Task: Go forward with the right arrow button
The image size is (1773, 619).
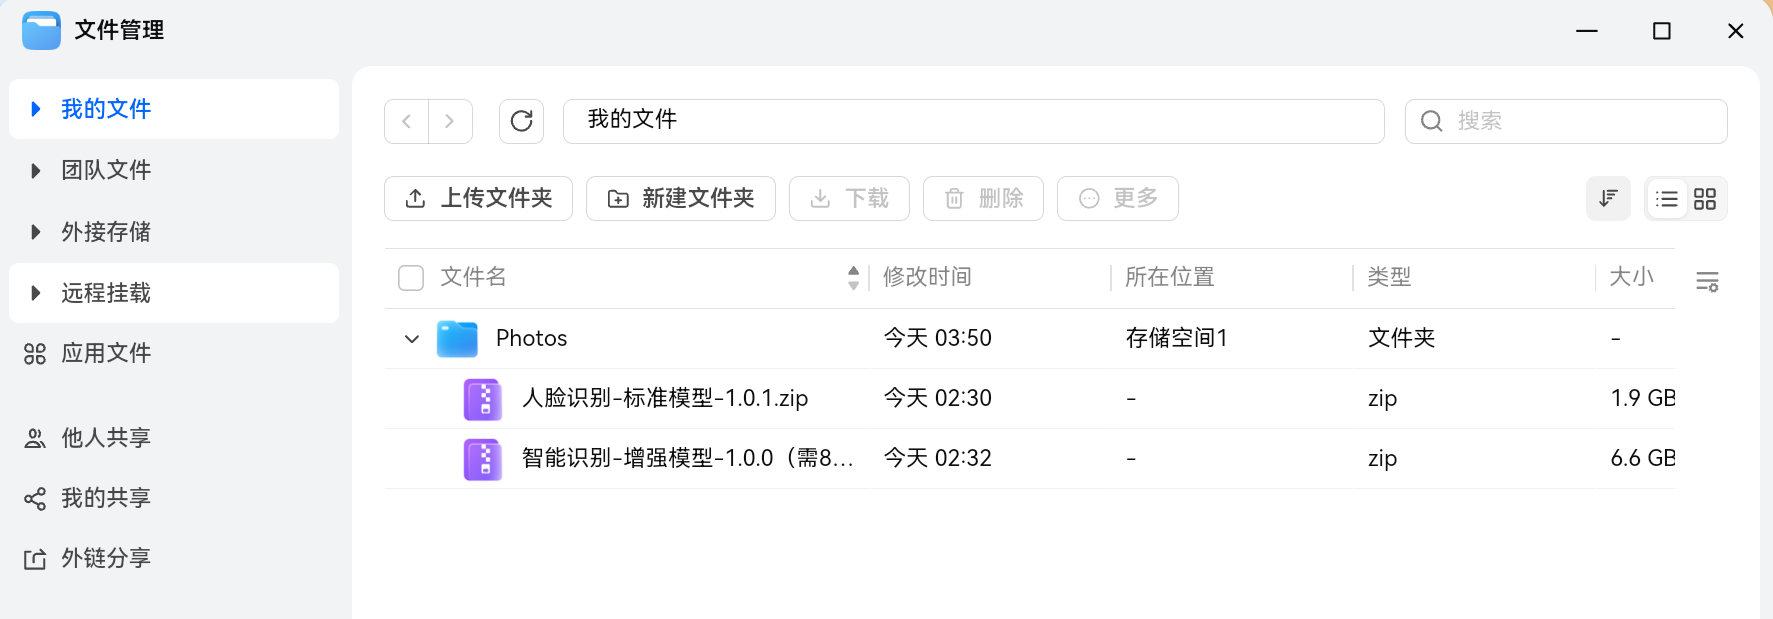Action: [x=450, y=121]
